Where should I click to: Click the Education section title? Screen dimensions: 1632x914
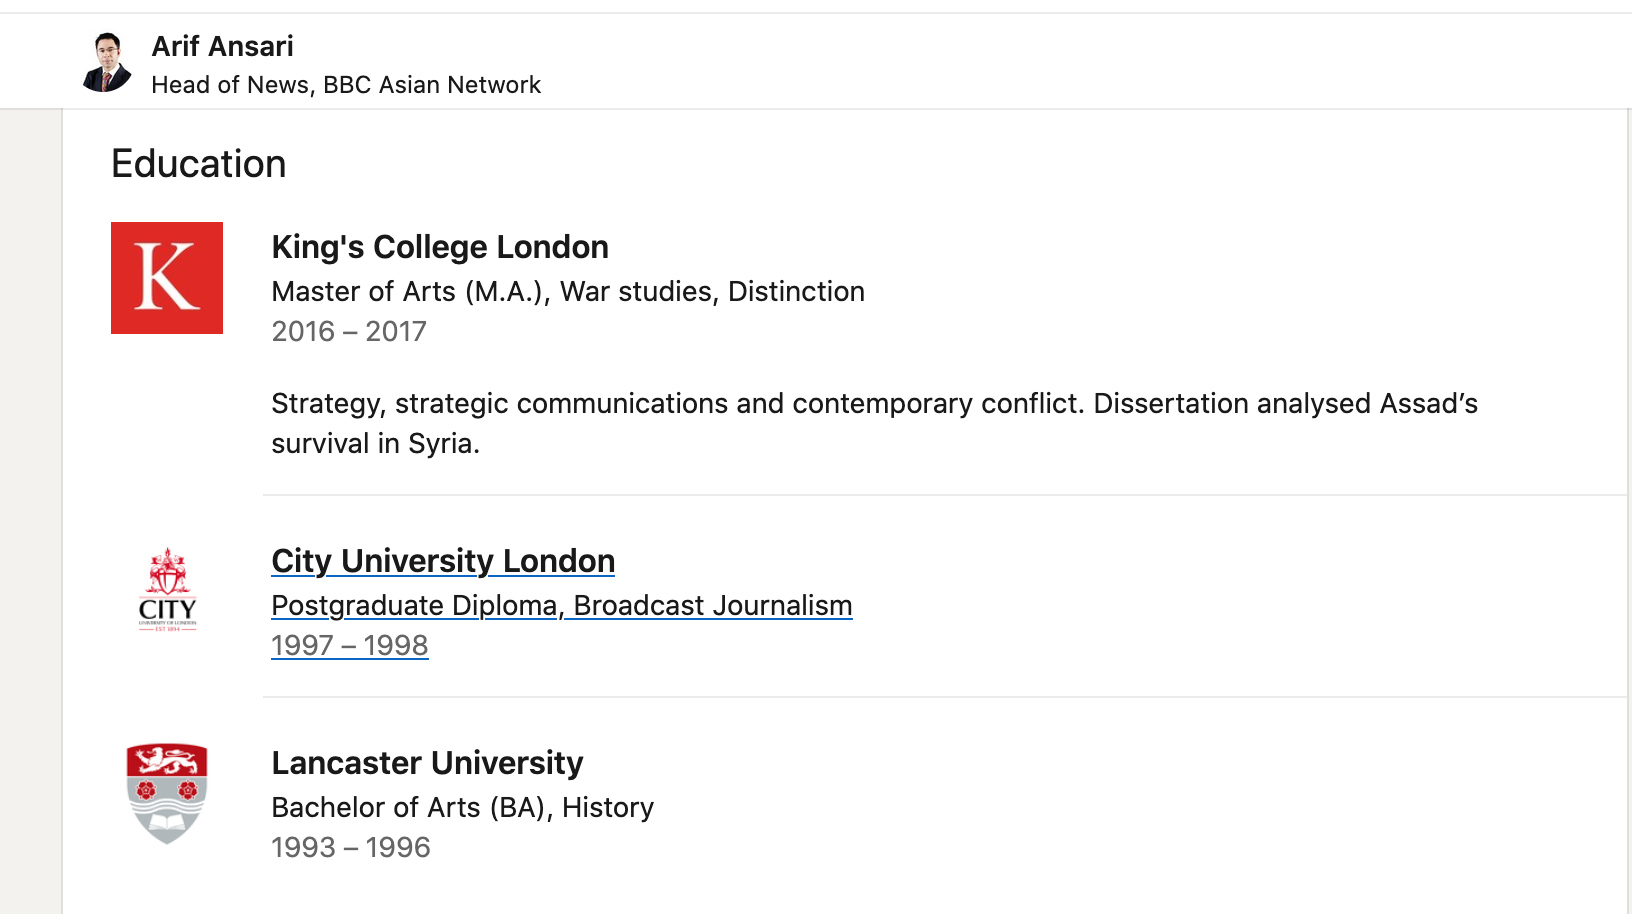coord(198,164)
